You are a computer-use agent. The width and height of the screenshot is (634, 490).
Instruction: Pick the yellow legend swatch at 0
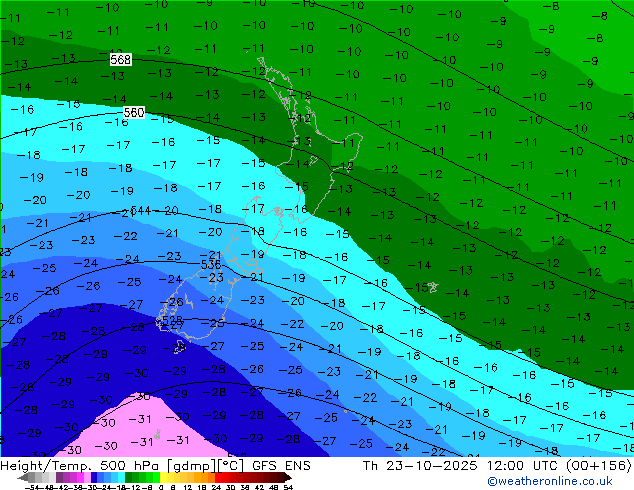(x=163, y=478)
